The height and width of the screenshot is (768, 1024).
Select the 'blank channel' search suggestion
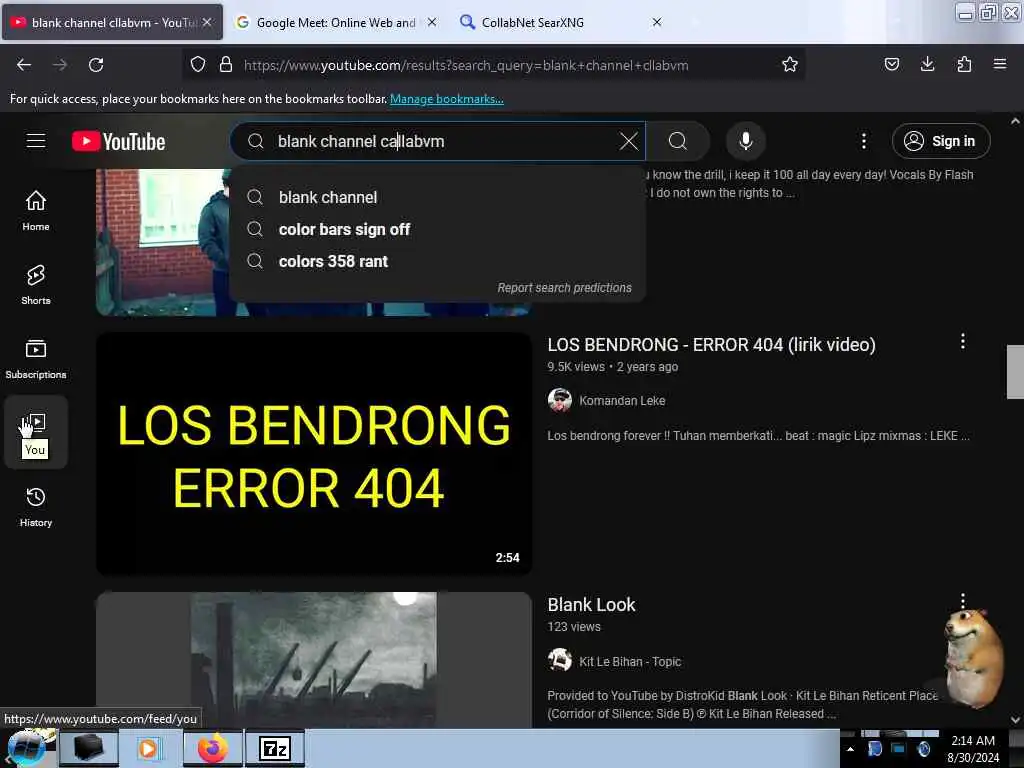(x=438, y=197)
